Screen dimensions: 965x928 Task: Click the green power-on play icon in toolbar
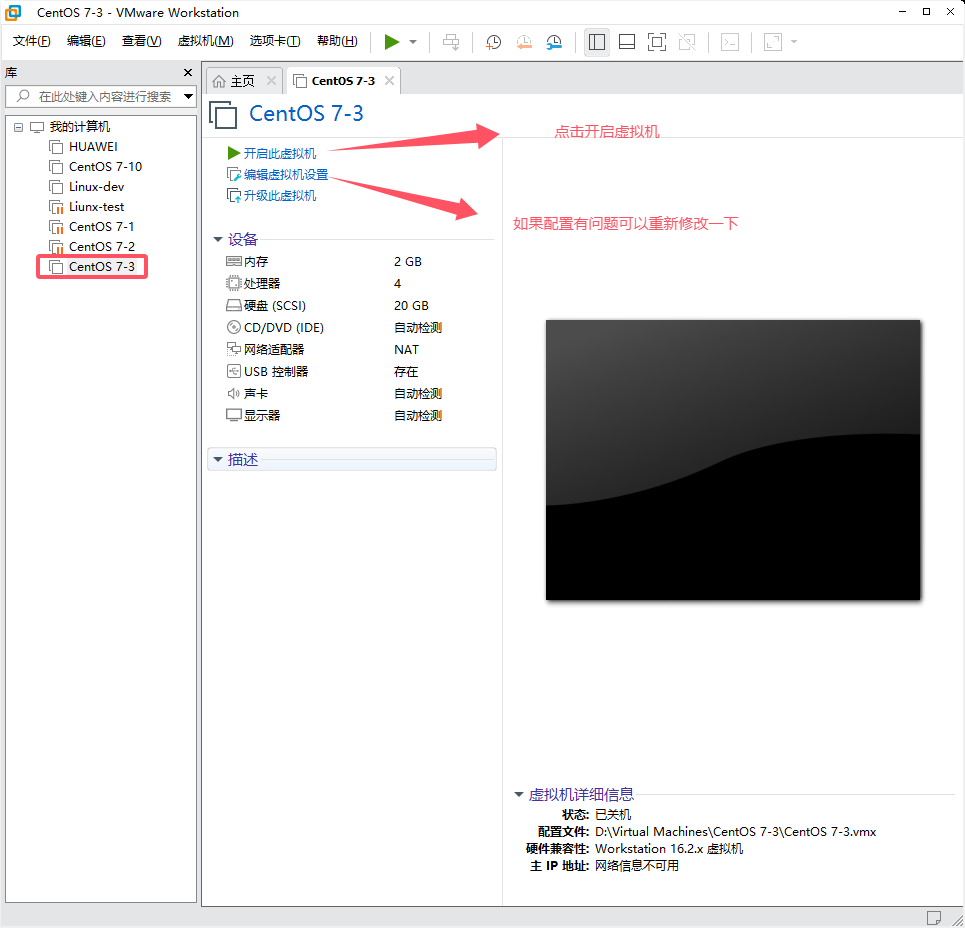[392, 42]
